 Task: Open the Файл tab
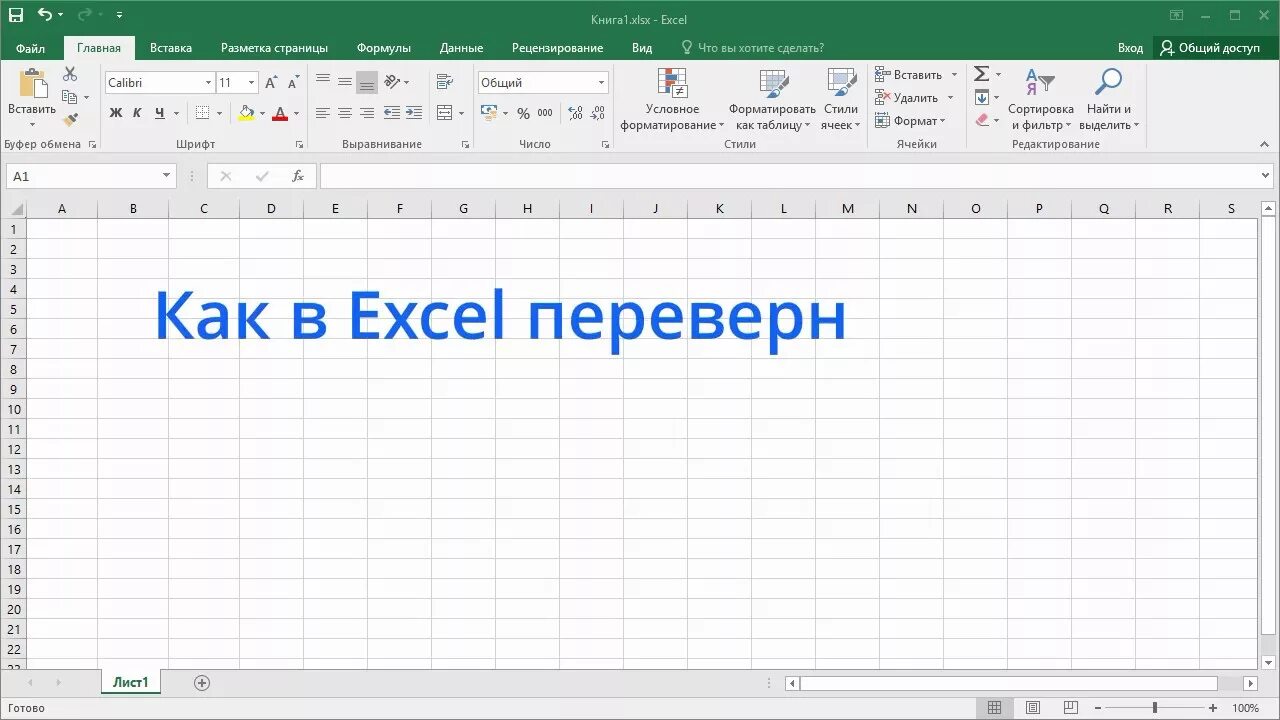pyautogui.click(x=31, y=48)
